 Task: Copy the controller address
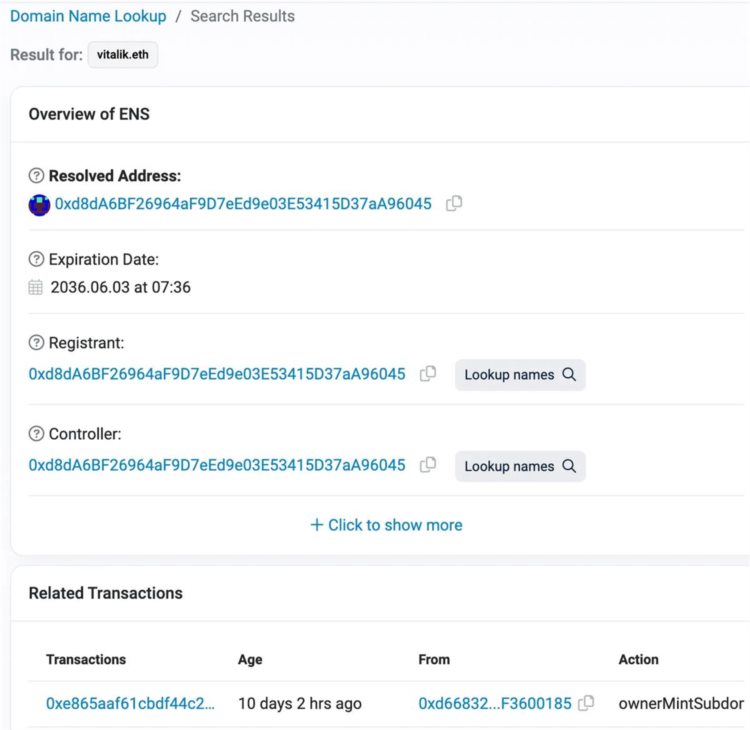pos(428,465)
